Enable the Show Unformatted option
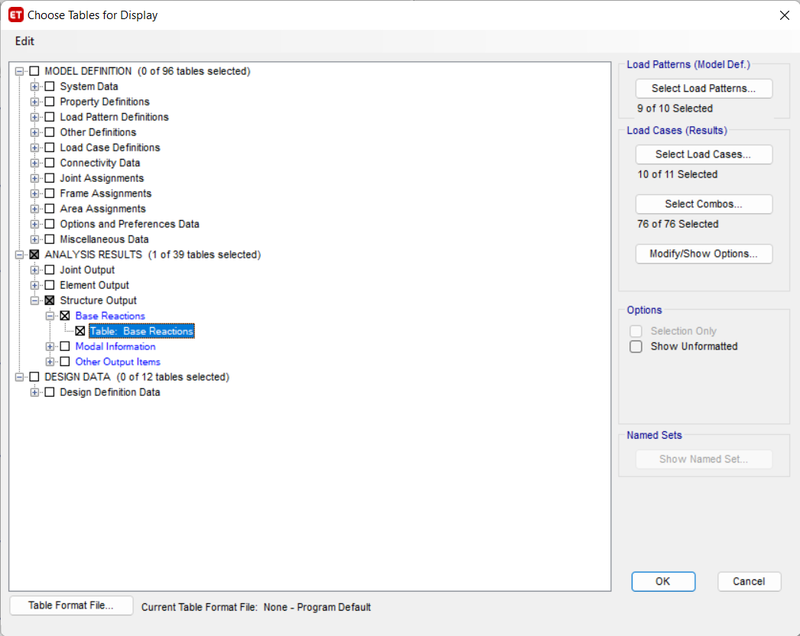 point(636,346)
